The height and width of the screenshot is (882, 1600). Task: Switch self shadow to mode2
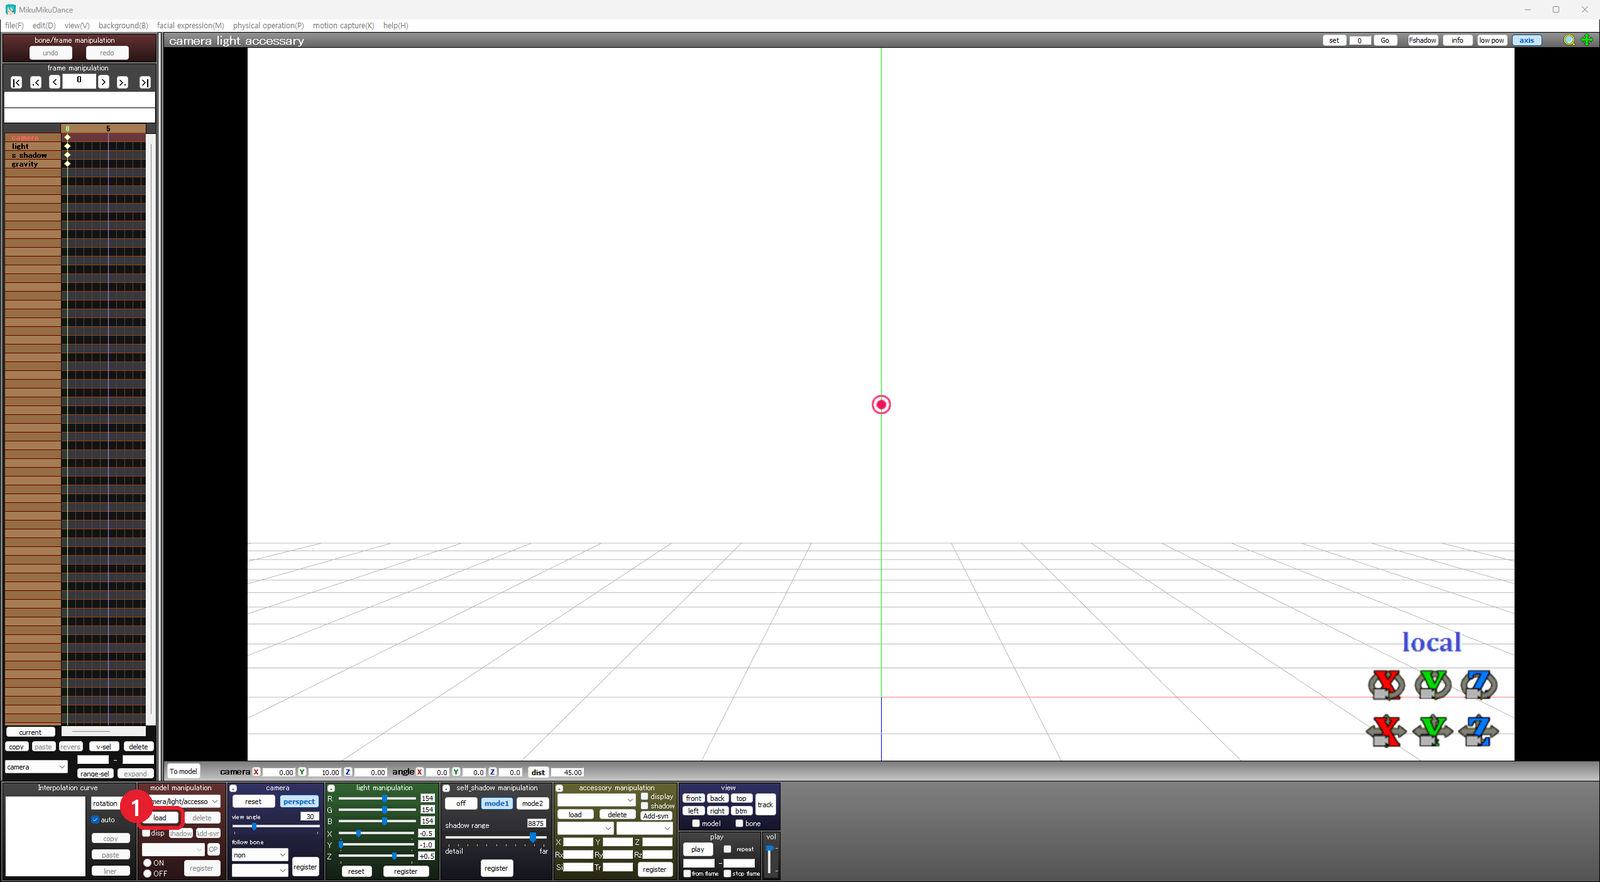[x=532, y=803]
